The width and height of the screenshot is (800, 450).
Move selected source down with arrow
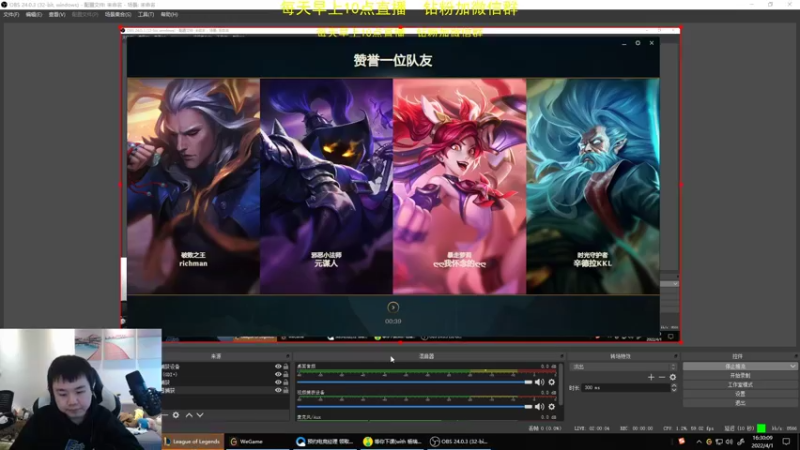[x=200, y=415]
